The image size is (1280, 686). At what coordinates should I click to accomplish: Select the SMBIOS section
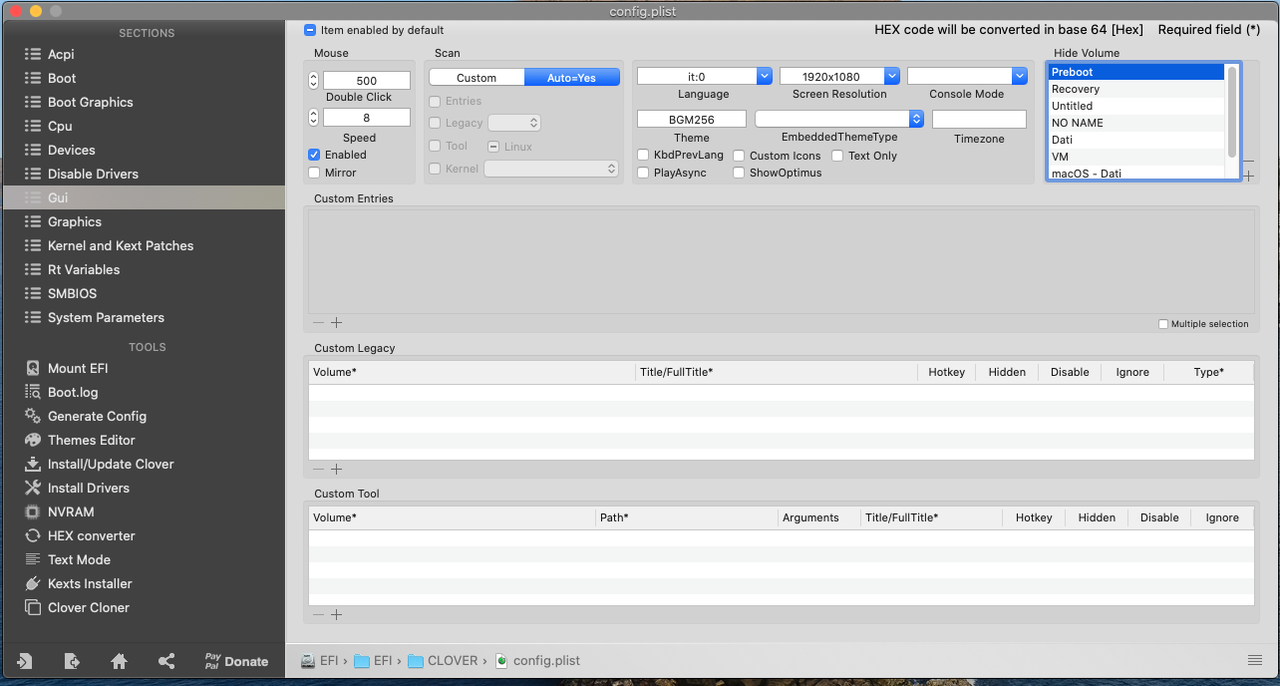click(x=72, y=294)
